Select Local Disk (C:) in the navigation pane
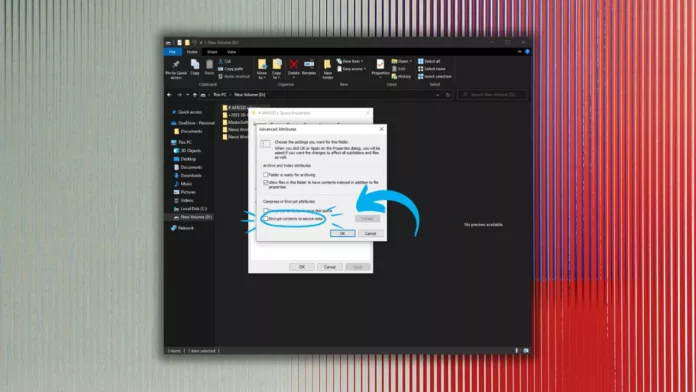 (190, 209)
